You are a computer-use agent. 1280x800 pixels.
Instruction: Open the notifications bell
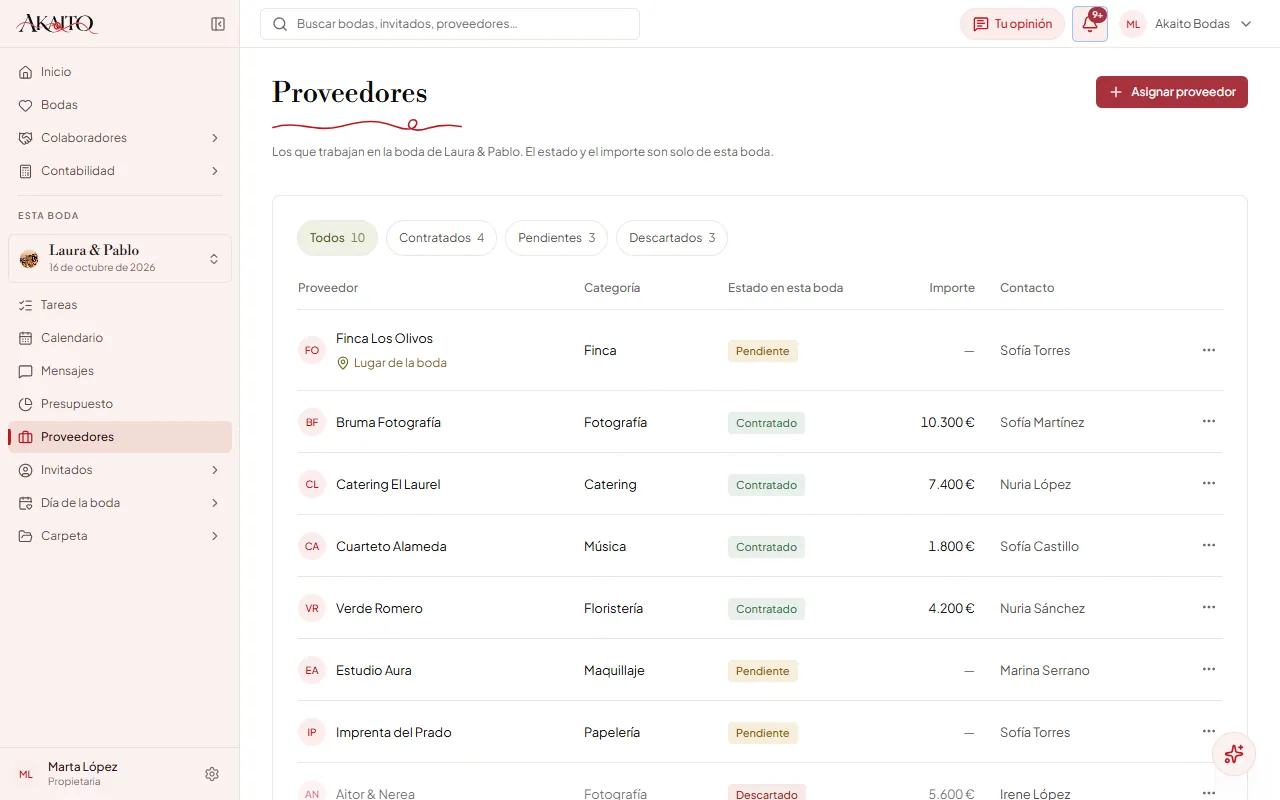(1090, 24)
